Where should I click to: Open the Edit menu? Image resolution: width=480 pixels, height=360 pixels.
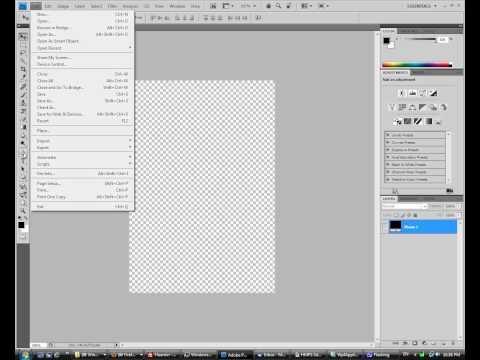pos(48,6)
